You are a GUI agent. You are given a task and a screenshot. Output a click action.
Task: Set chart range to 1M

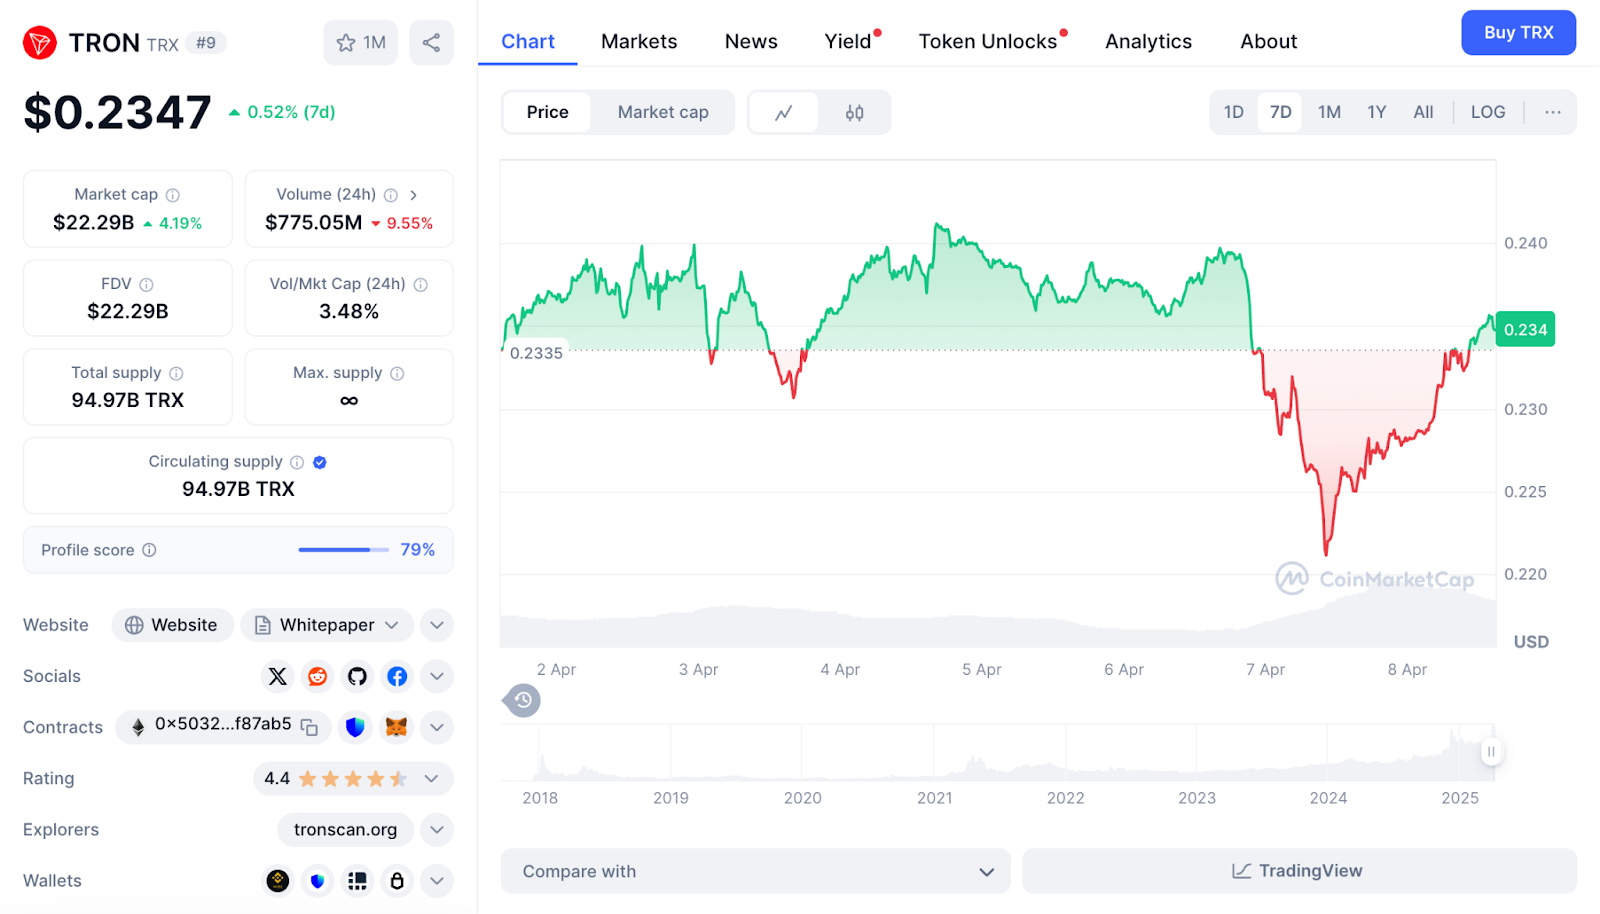coord(1329,112)
